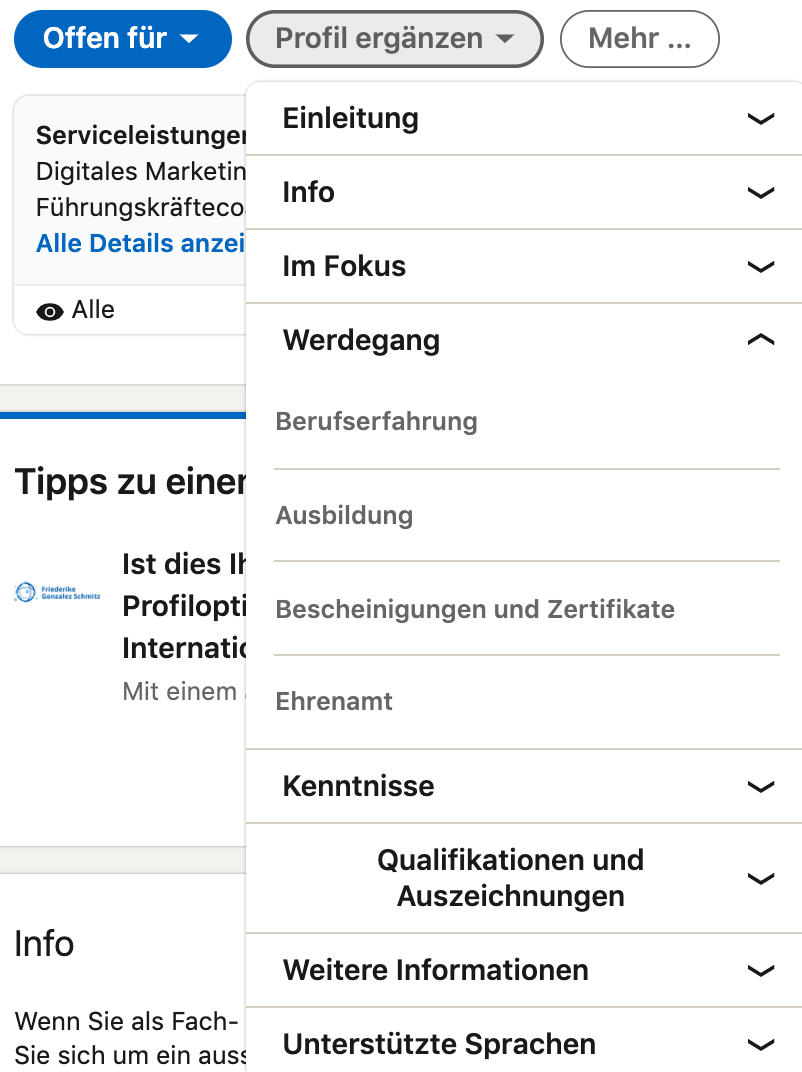
Task: Select Ausbildung from the menu
Action: point(344,515)
